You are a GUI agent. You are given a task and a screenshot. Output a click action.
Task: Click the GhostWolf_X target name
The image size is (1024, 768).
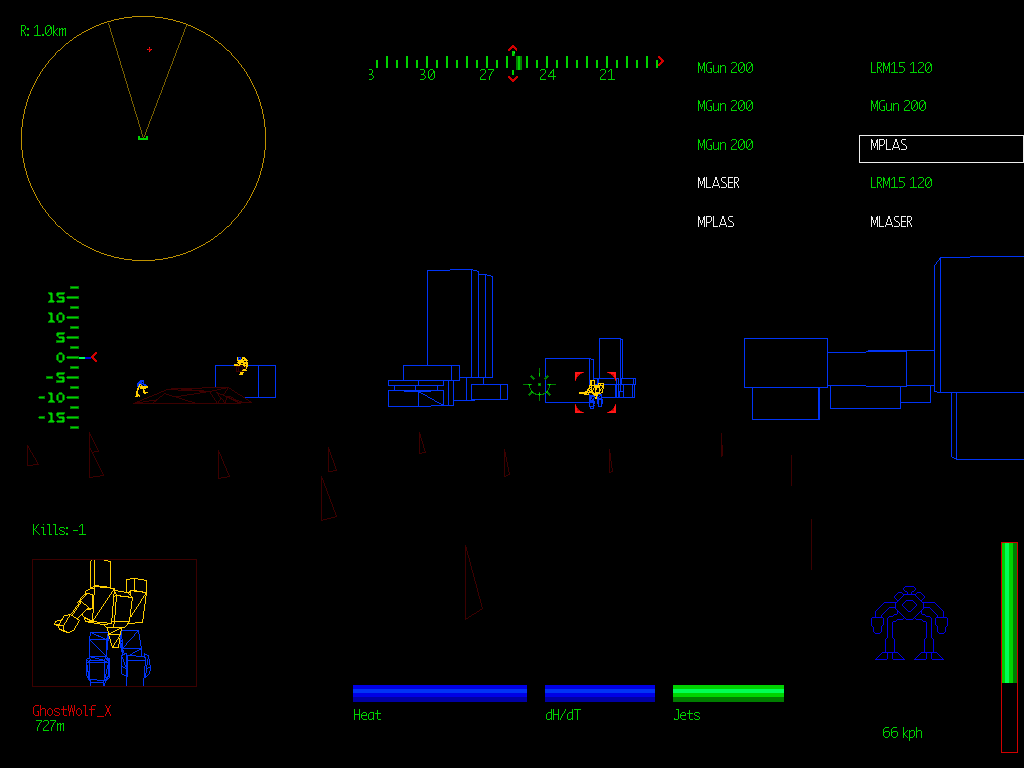click(72, 711)
